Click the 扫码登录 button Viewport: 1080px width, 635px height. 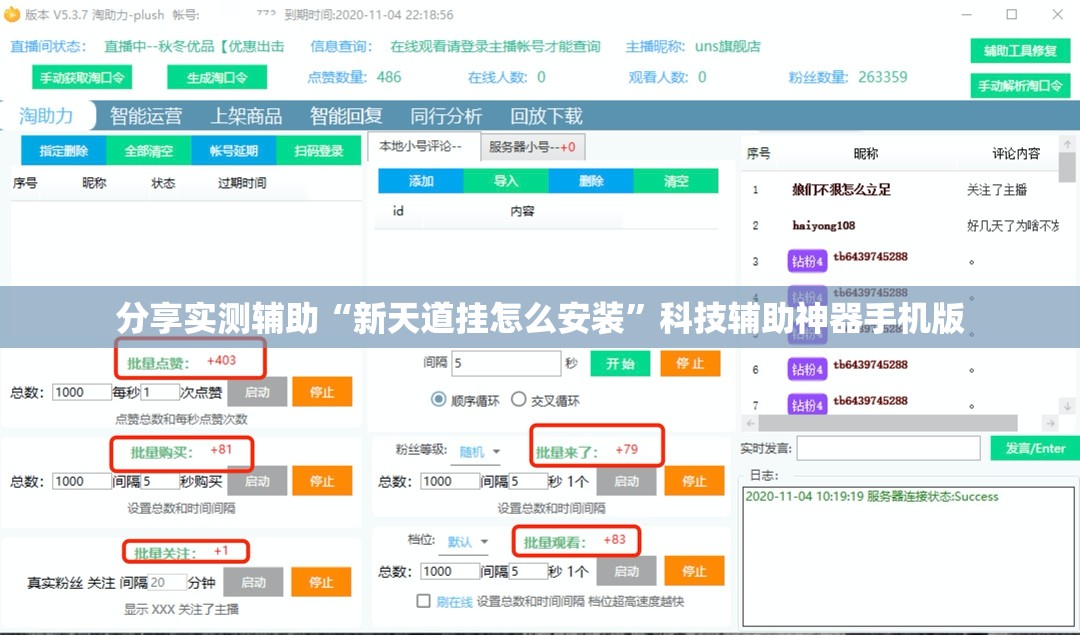pos(318,151)
